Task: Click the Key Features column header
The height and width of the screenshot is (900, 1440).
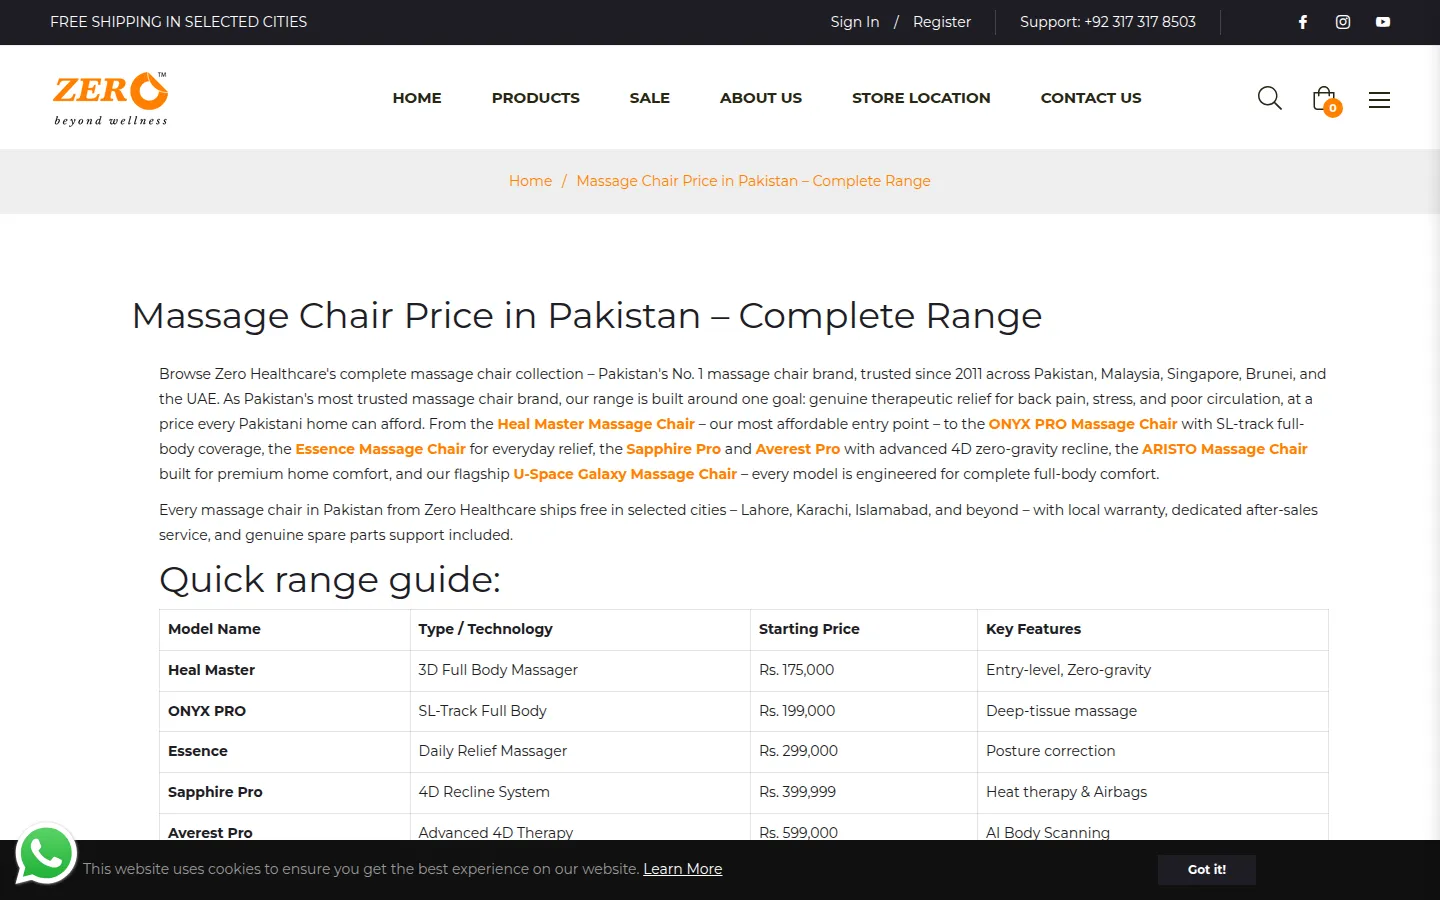Action: (1153, 630)
